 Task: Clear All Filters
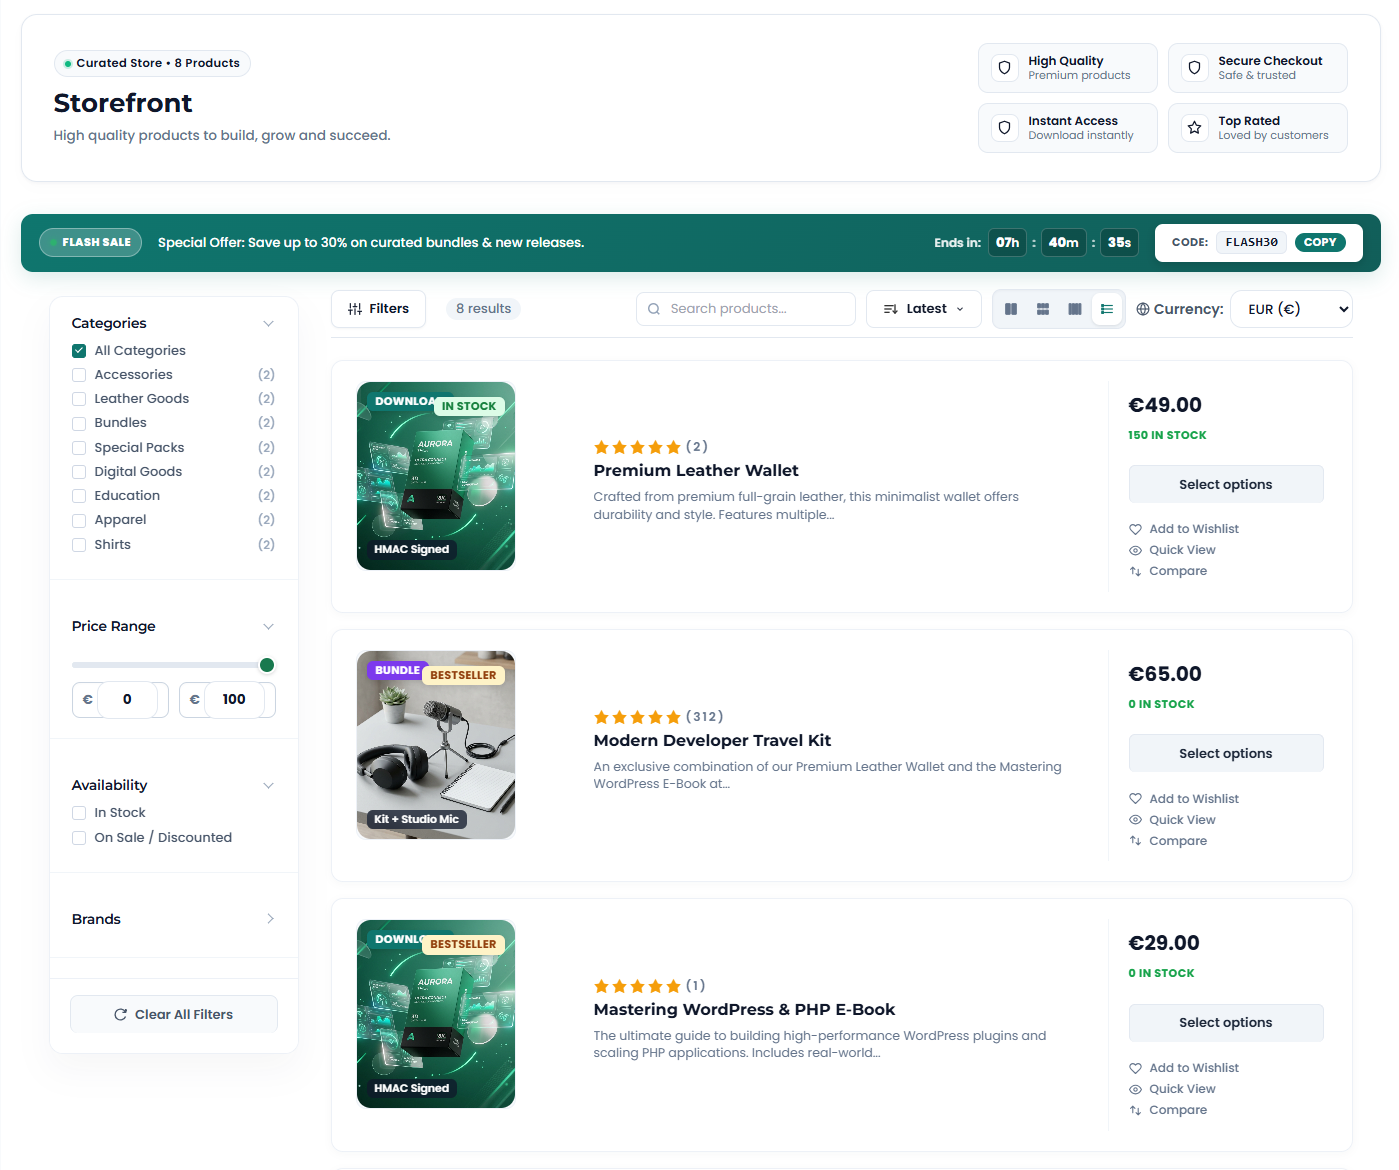pos(174,1014)
